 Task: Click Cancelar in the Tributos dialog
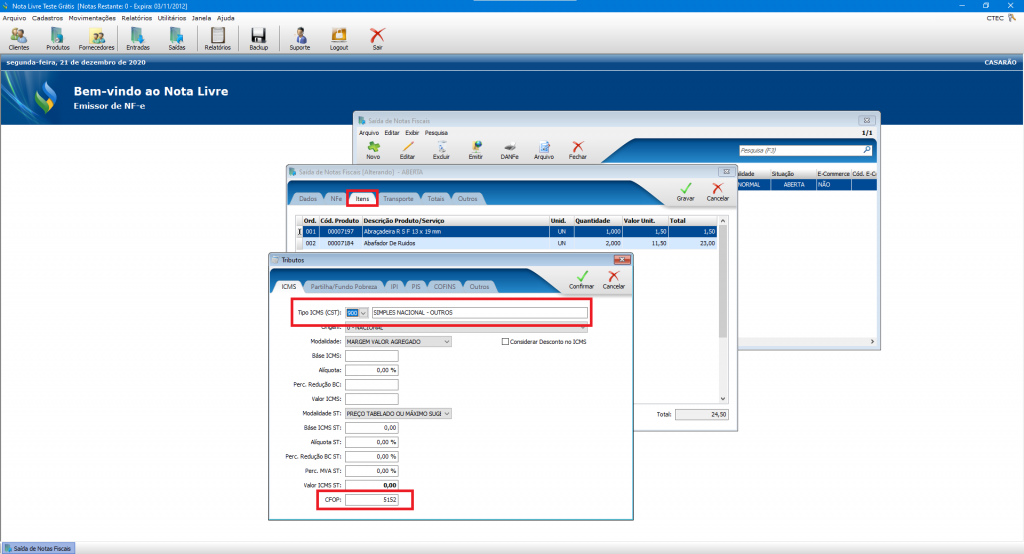pyautogui.click(x=614, y=279)
